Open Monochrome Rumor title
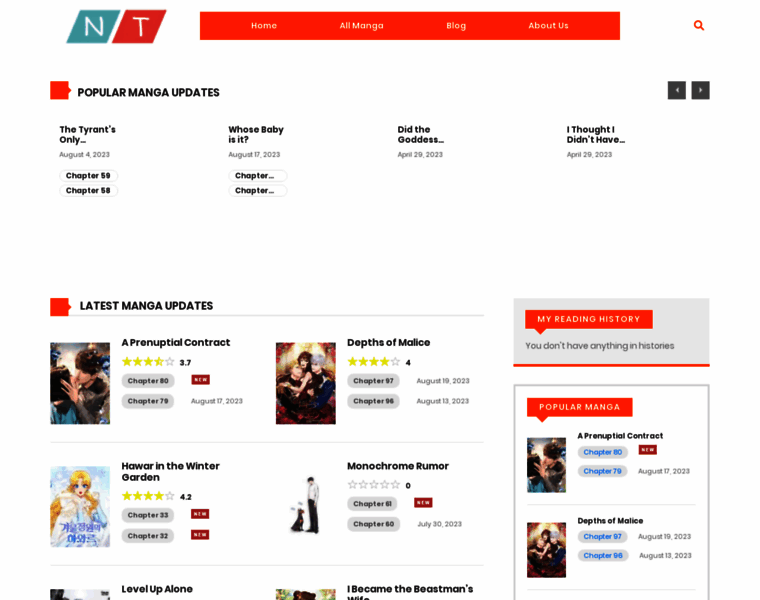This screenshot has height=600, width=760. click(x=398, y=466)
